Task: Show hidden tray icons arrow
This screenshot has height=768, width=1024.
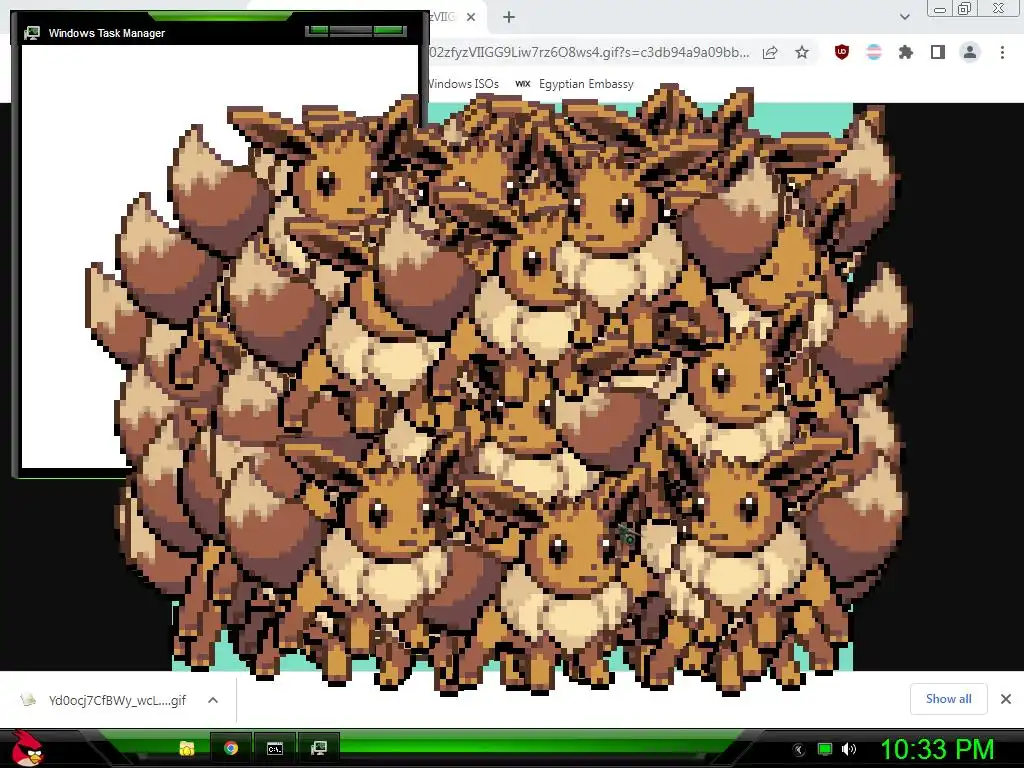Action: [798, 750]
